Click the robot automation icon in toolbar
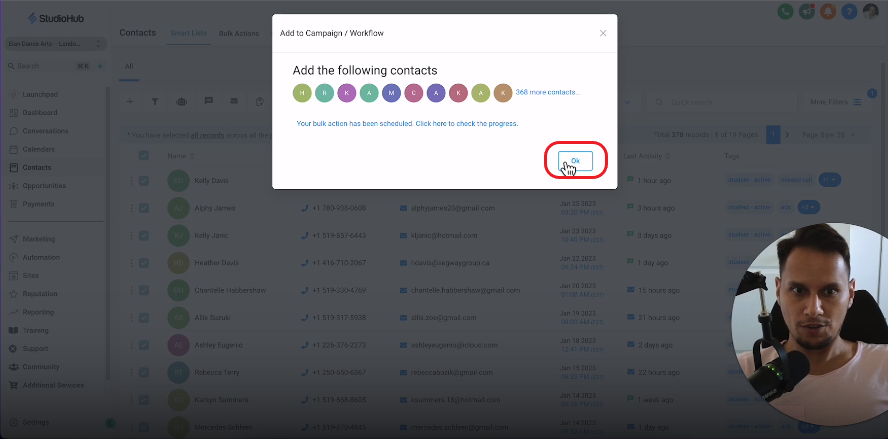Viewport: 888px width, 439px height. coord(181,101)
